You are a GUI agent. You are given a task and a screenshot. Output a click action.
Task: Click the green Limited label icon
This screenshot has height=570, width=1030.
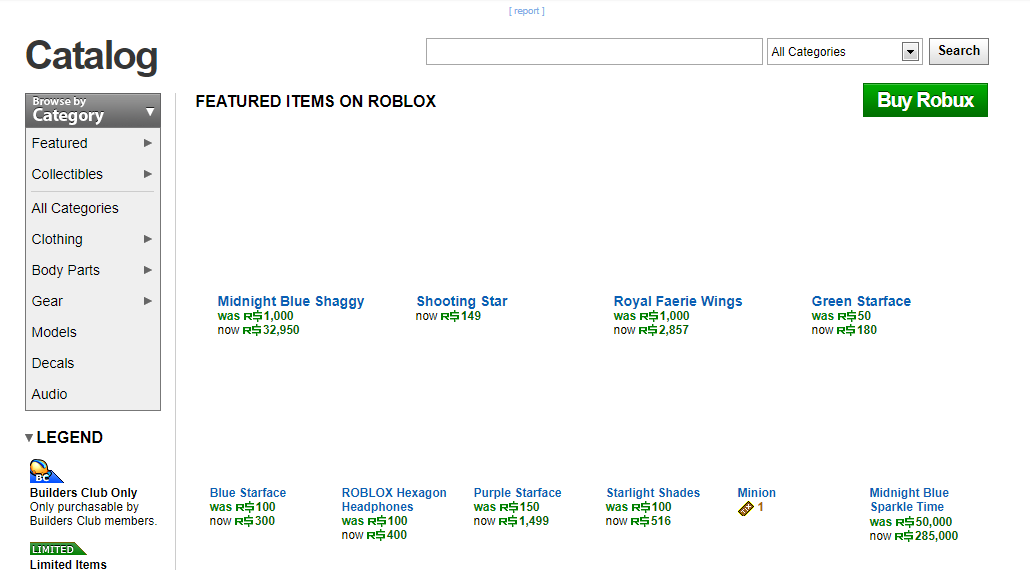(58, 549)
